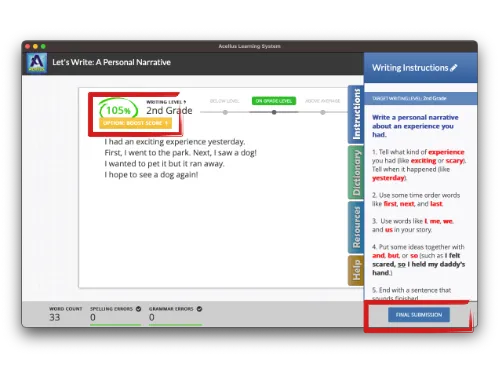Open the Dictionary side tab

click(356, 173)
